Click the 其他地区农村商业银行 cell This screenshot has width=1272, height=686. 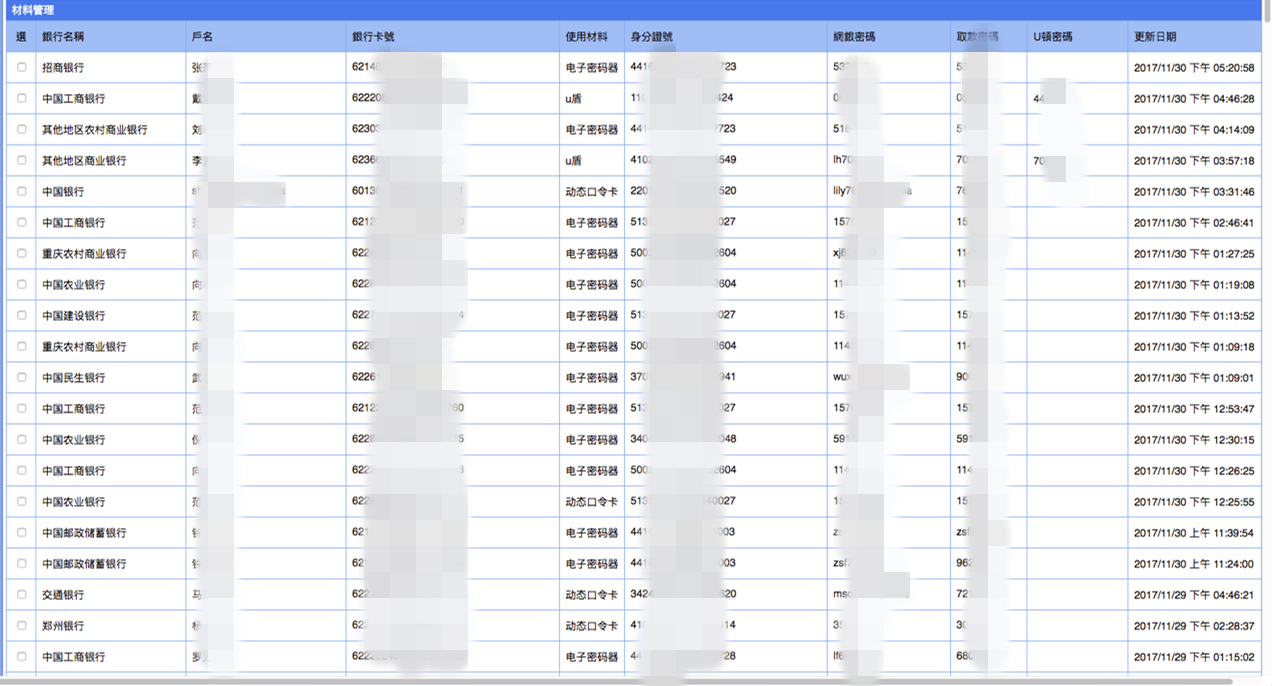click(x=95, y=130)
